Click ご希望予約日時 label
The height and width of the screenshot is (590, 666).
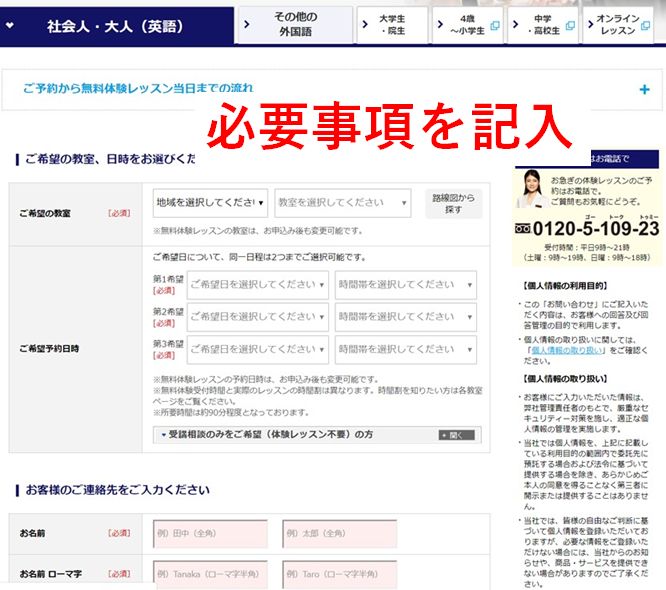pos(49,349)
